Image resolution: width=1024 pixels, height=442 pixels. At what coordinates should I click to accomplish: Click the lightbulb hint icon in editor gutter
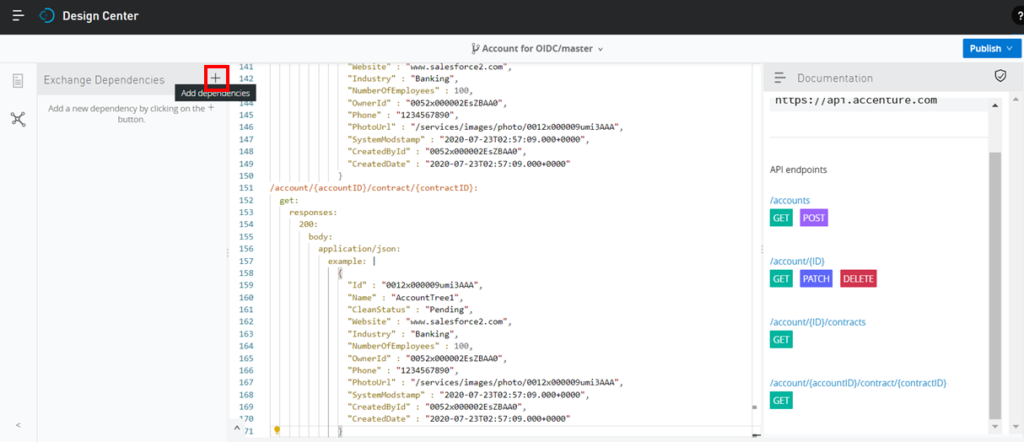277,429
